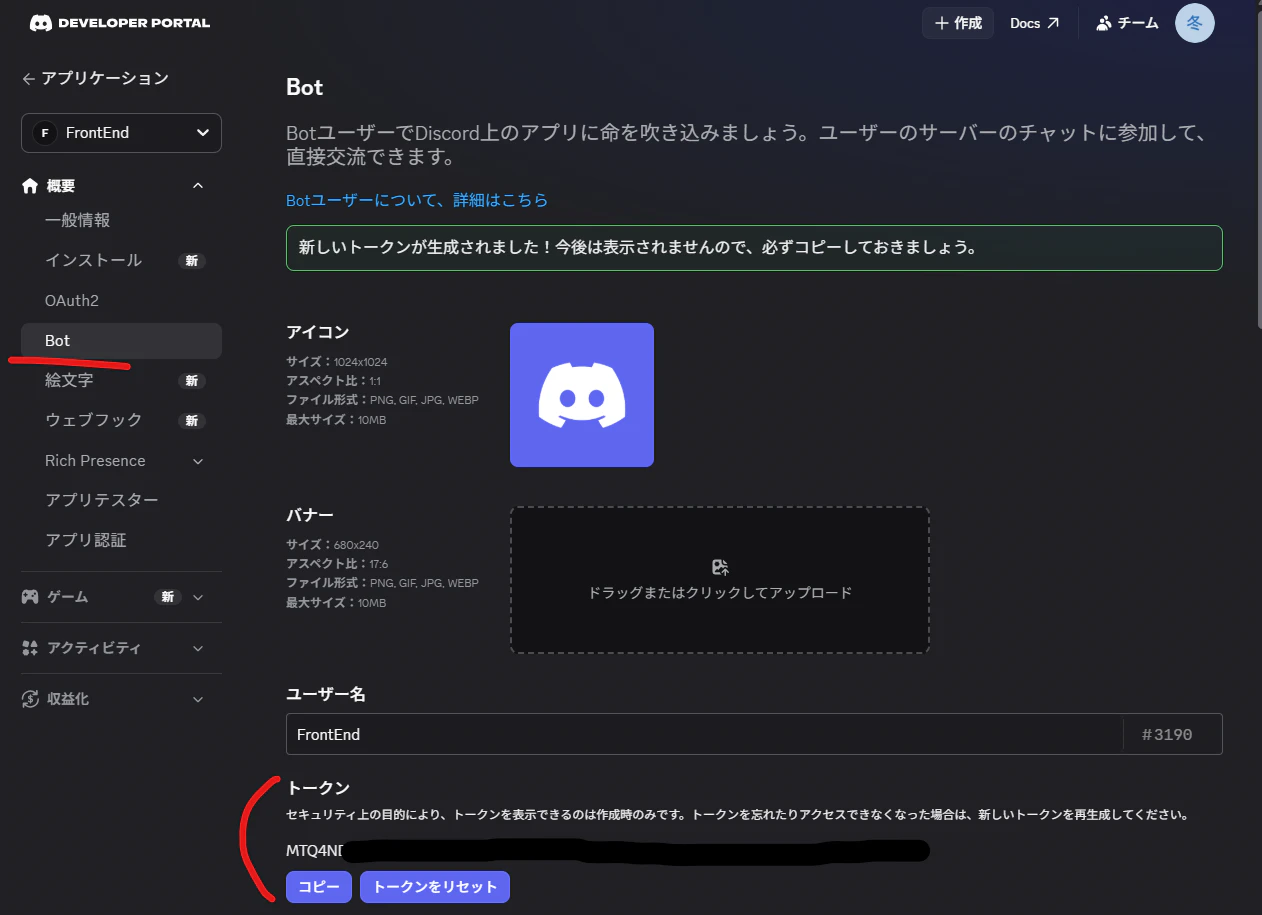The height and width of the screenshot is (915, 1262).
Task: Click the 新 badge beside ウェブフック
Action: [192, 421]
